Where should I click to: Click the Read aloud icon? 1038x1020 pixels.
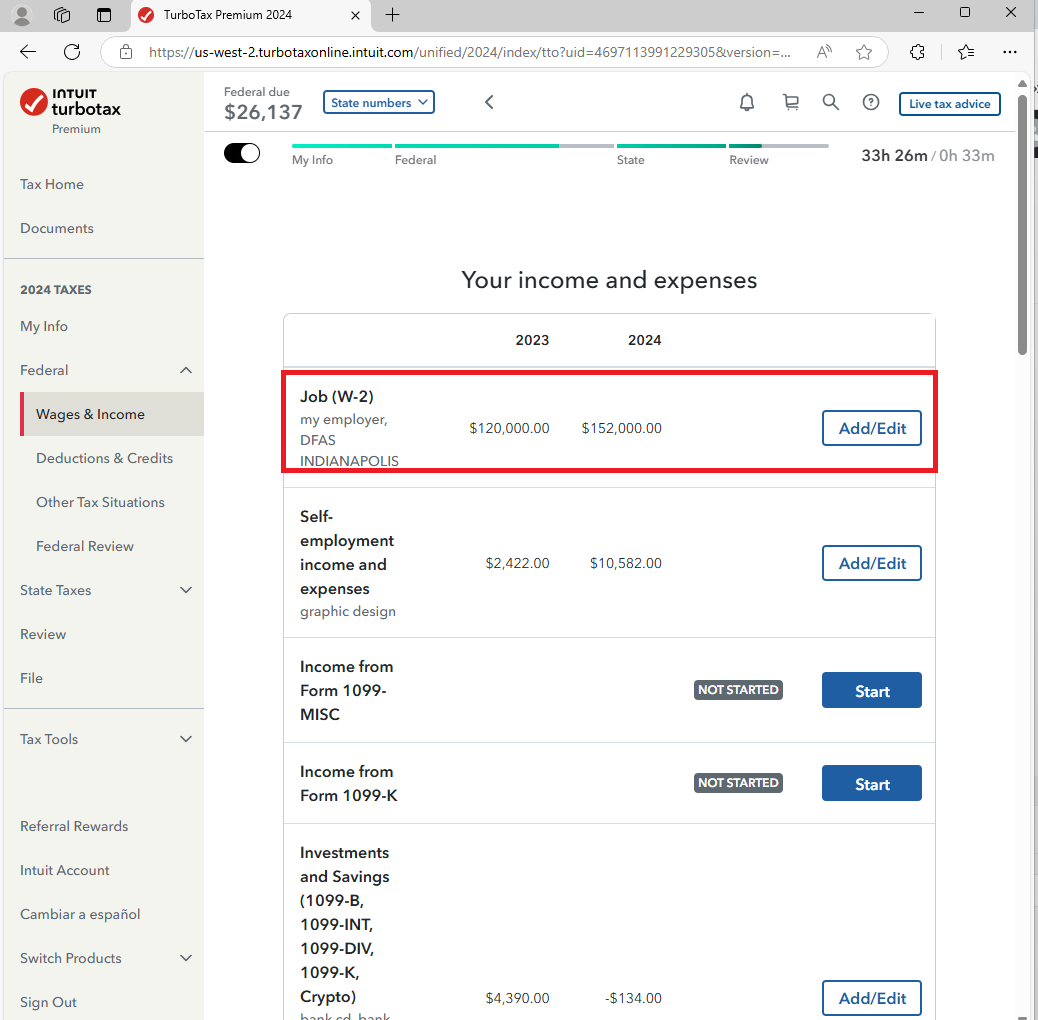824,52
